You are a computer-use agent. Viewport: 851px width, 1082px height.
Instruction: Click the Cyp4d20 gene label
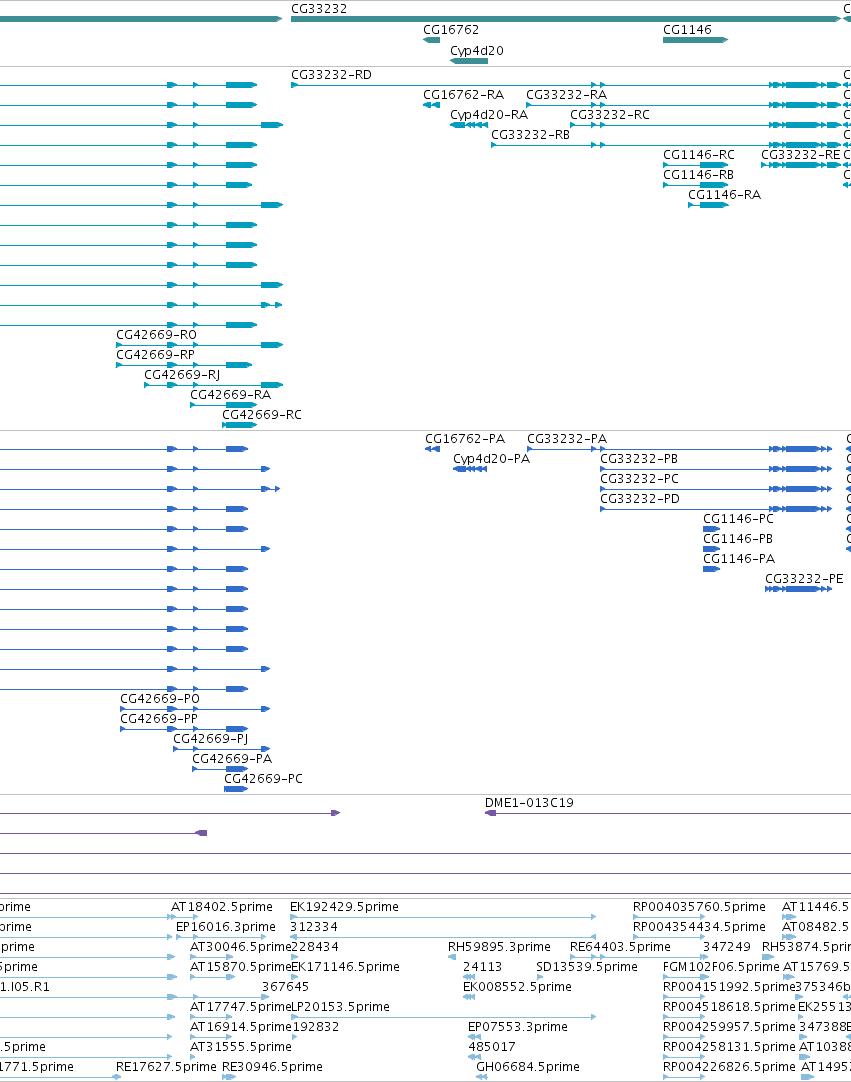pos(476,51)
